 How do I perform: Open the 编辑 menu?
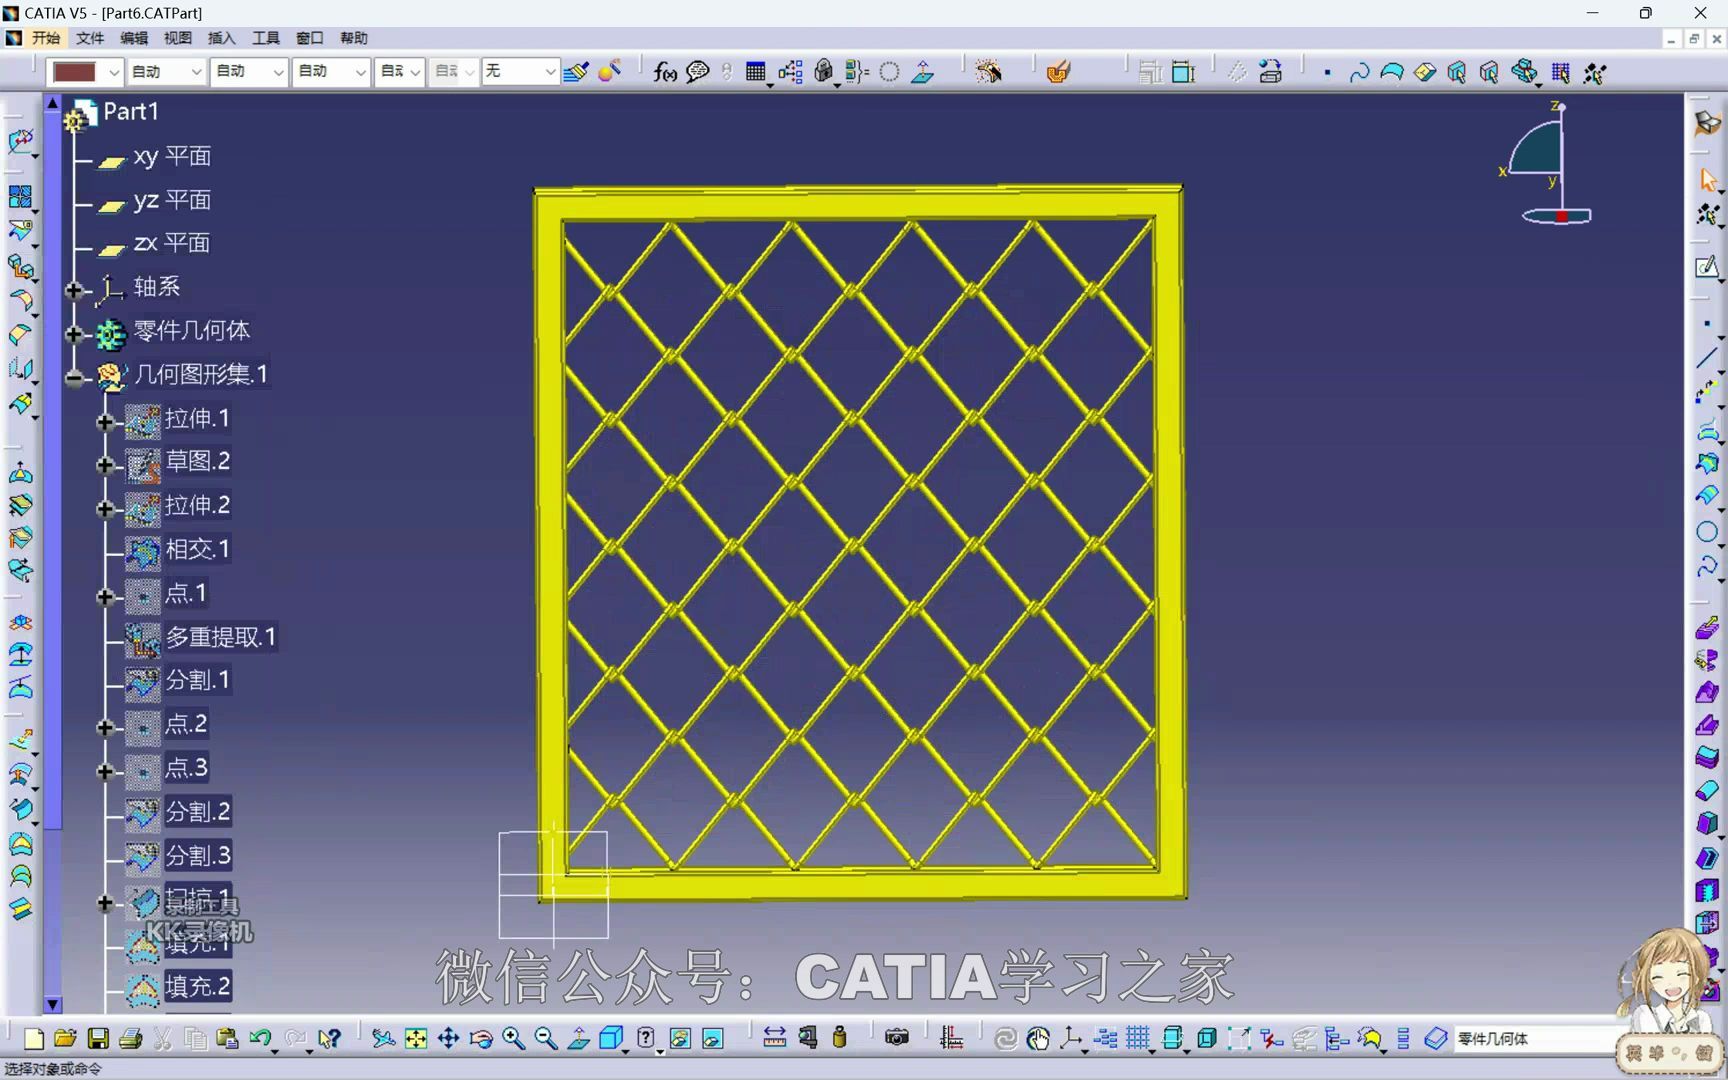coord(134,38)
